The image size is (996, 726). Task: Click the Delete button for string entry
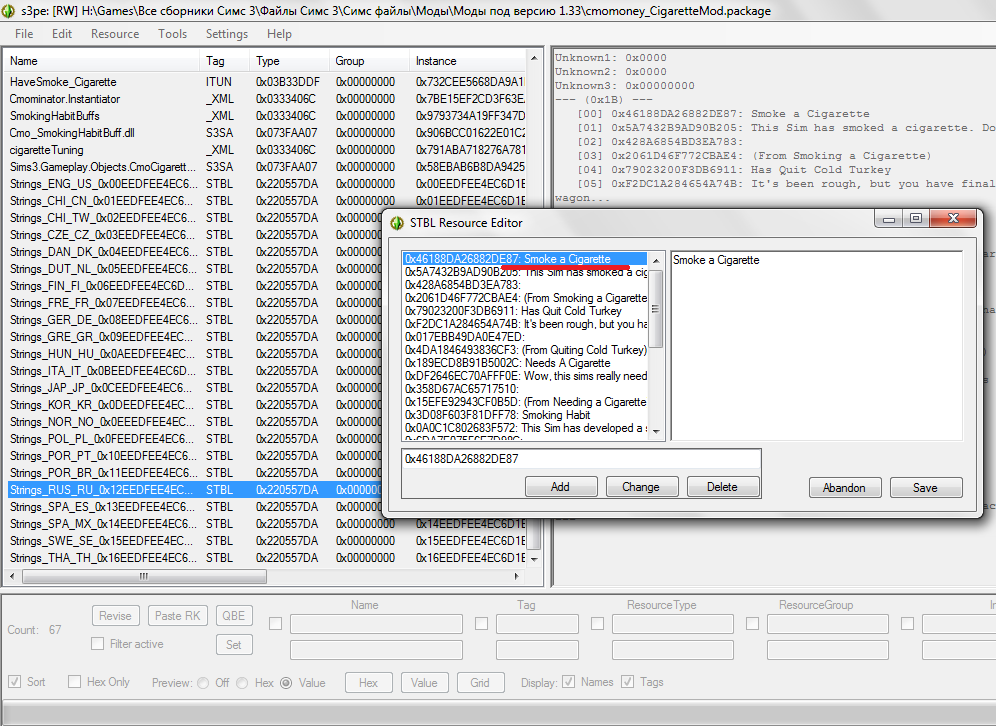pyautogui.click(x=721, y=487)
